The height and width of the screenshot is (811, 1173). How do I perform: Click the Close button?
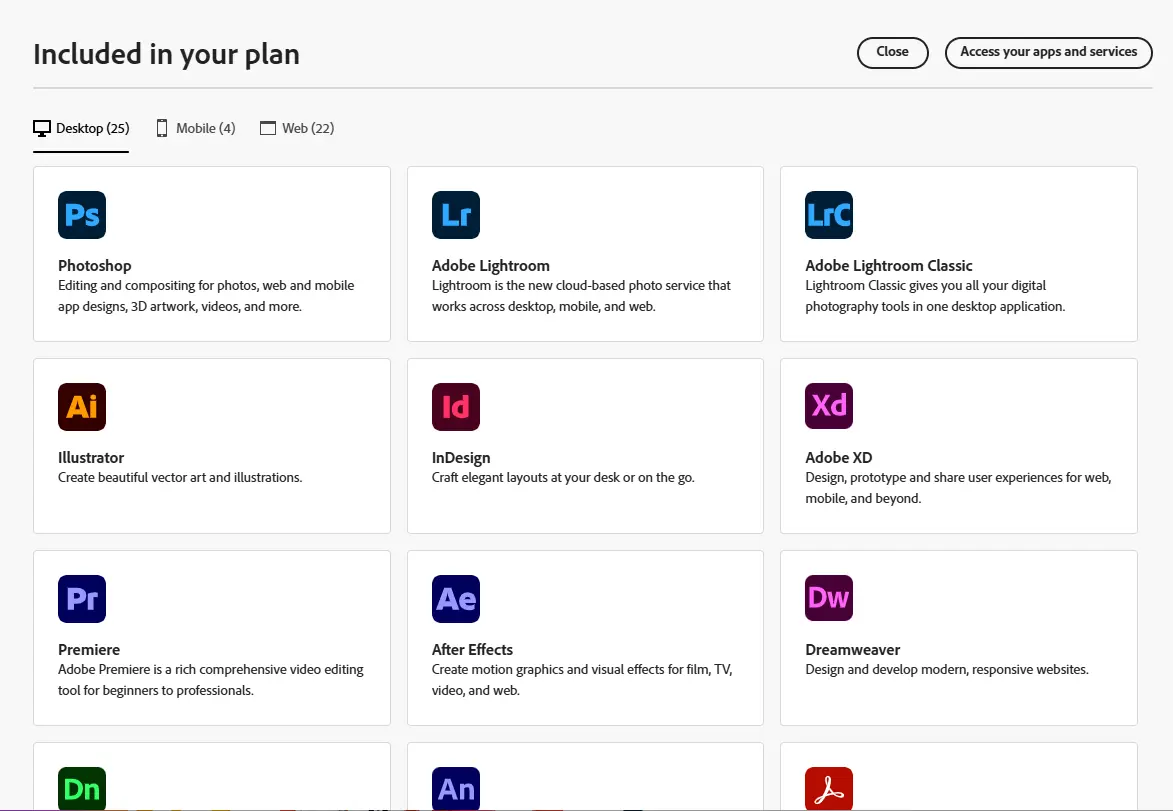click(x=892, y=52)
